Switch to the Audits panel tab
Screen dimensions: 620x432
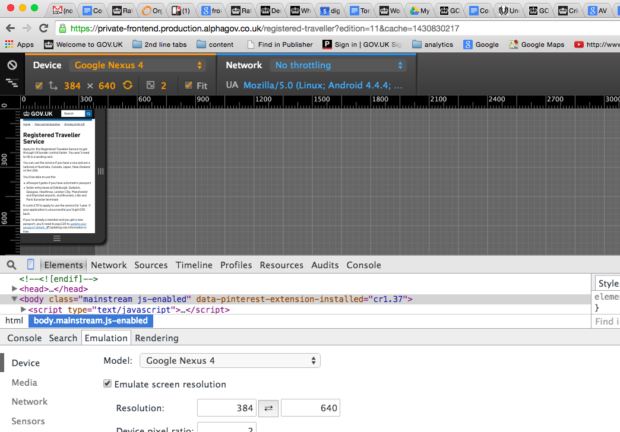[325, 265]
